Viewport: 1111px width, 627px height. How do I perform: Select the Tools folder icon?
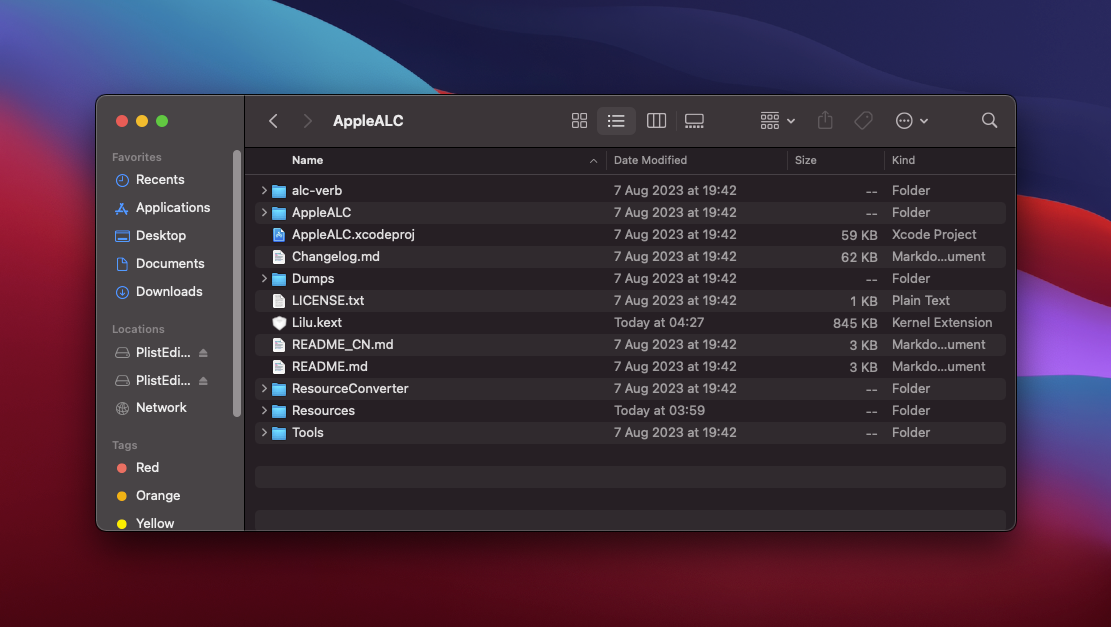[279, 433]
